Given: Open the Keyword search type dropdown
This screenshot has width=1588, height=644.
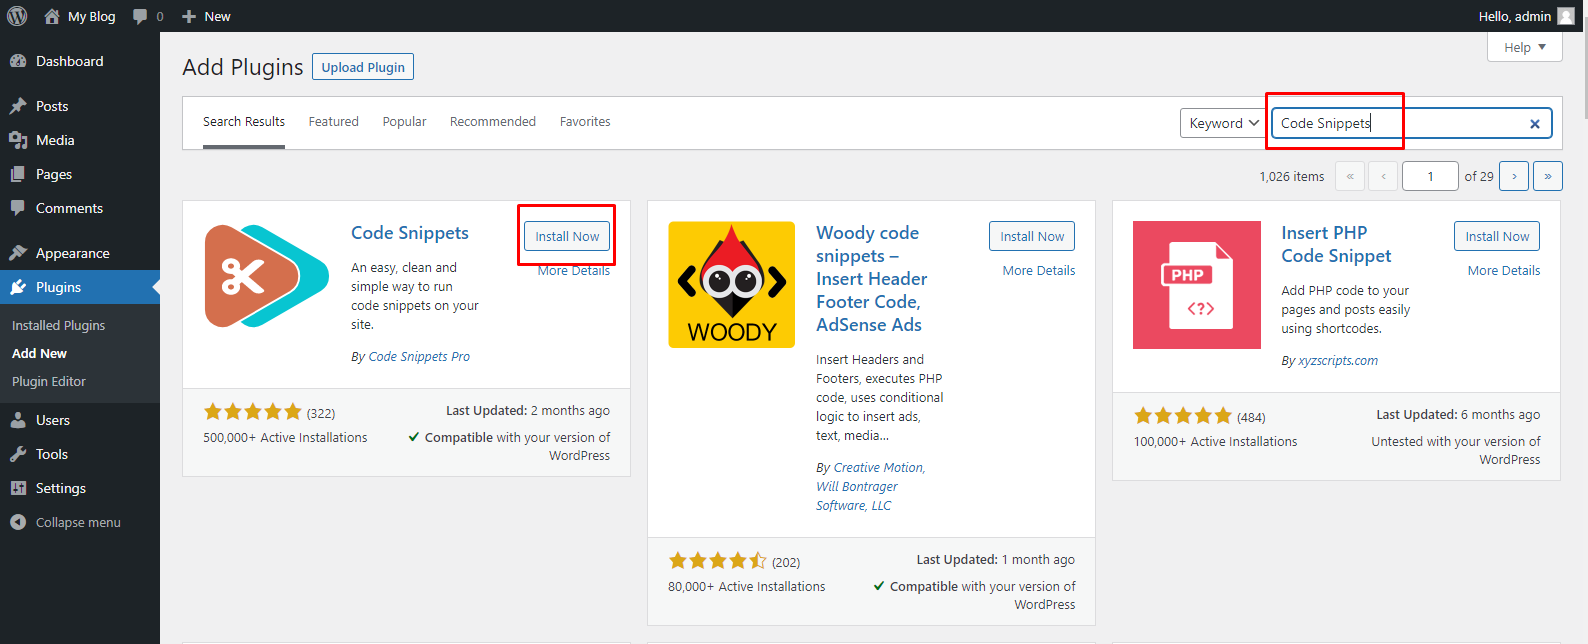Looking at the screenshot, I should (x=1224, y=123).
